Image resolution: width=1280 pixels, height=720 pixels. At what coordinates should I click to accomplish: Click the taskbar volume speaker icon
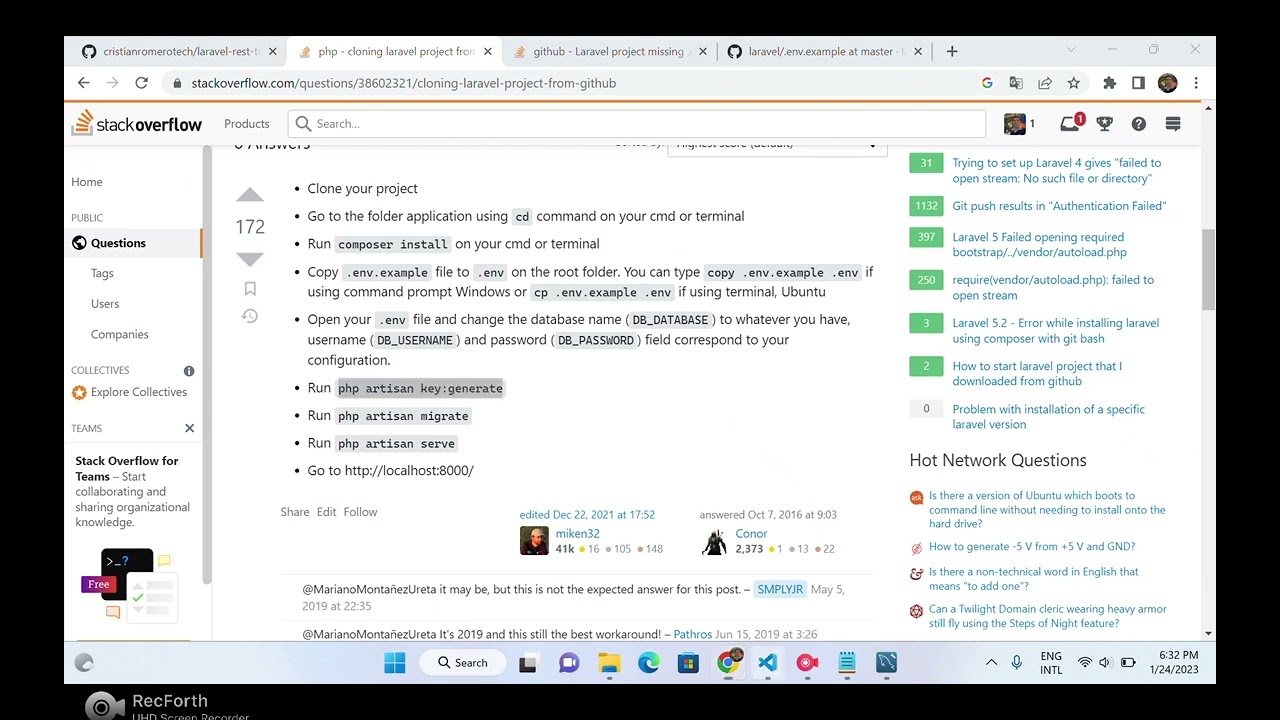pos(1105,662)
